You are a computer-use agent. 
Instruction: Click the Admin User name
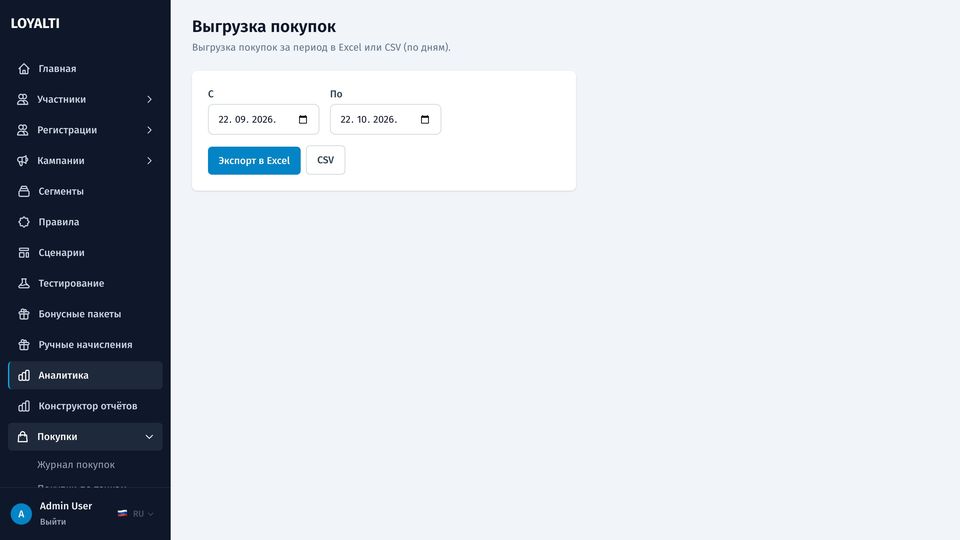(66, 506)
